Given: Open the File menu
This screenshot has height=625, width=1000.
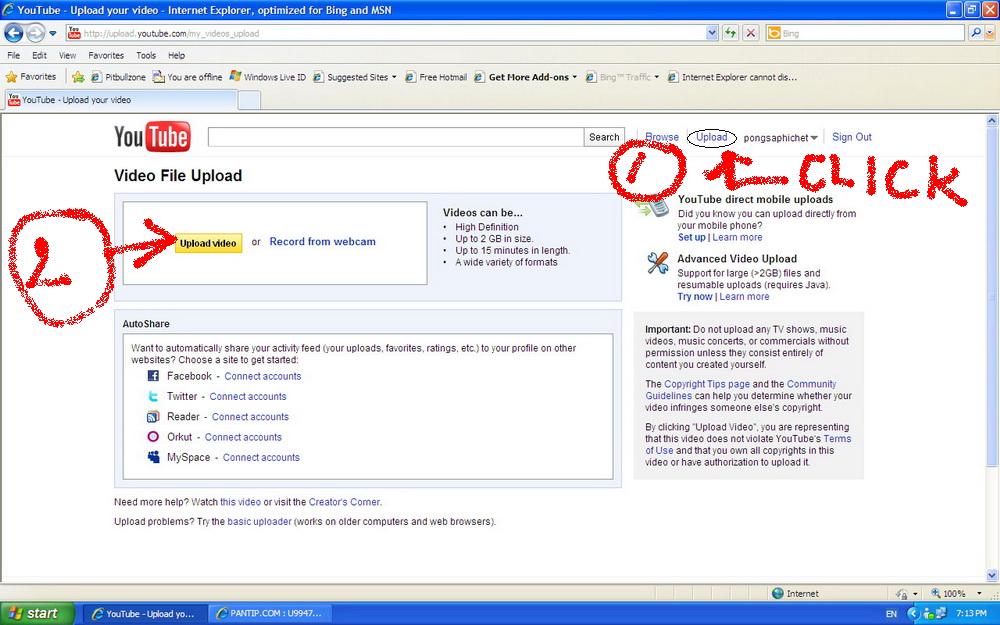Looking at the screenshot, I should pyautogui.click(x=13, y=55).
